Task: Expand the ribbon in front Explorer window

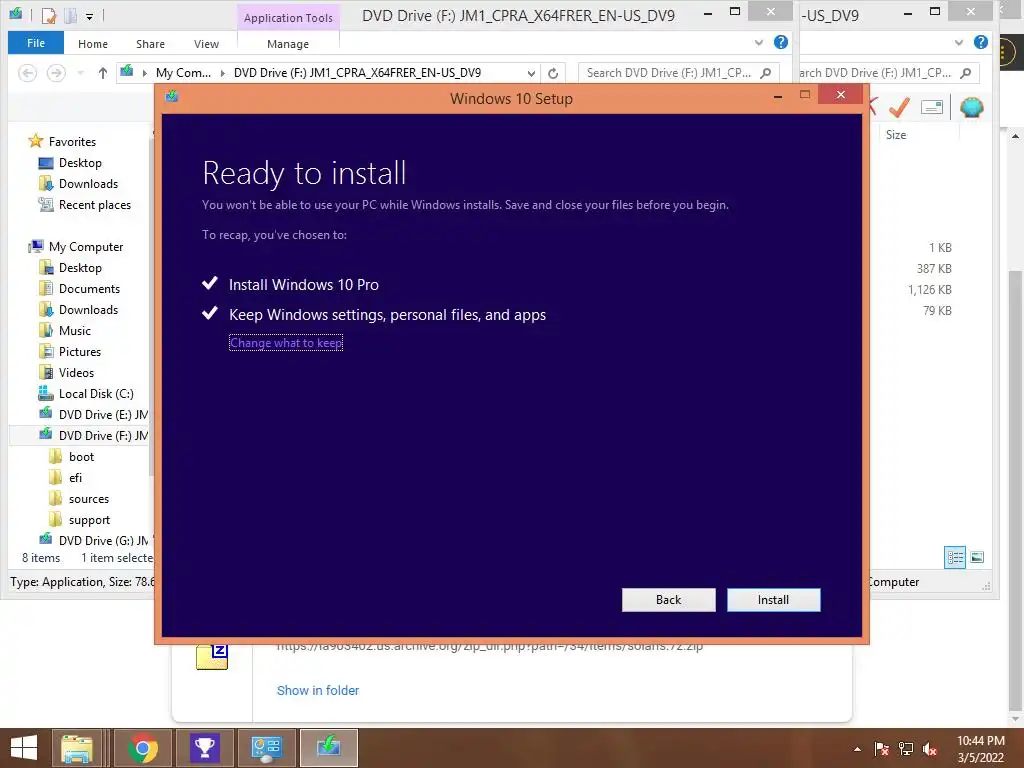Action: click(758, 42)
